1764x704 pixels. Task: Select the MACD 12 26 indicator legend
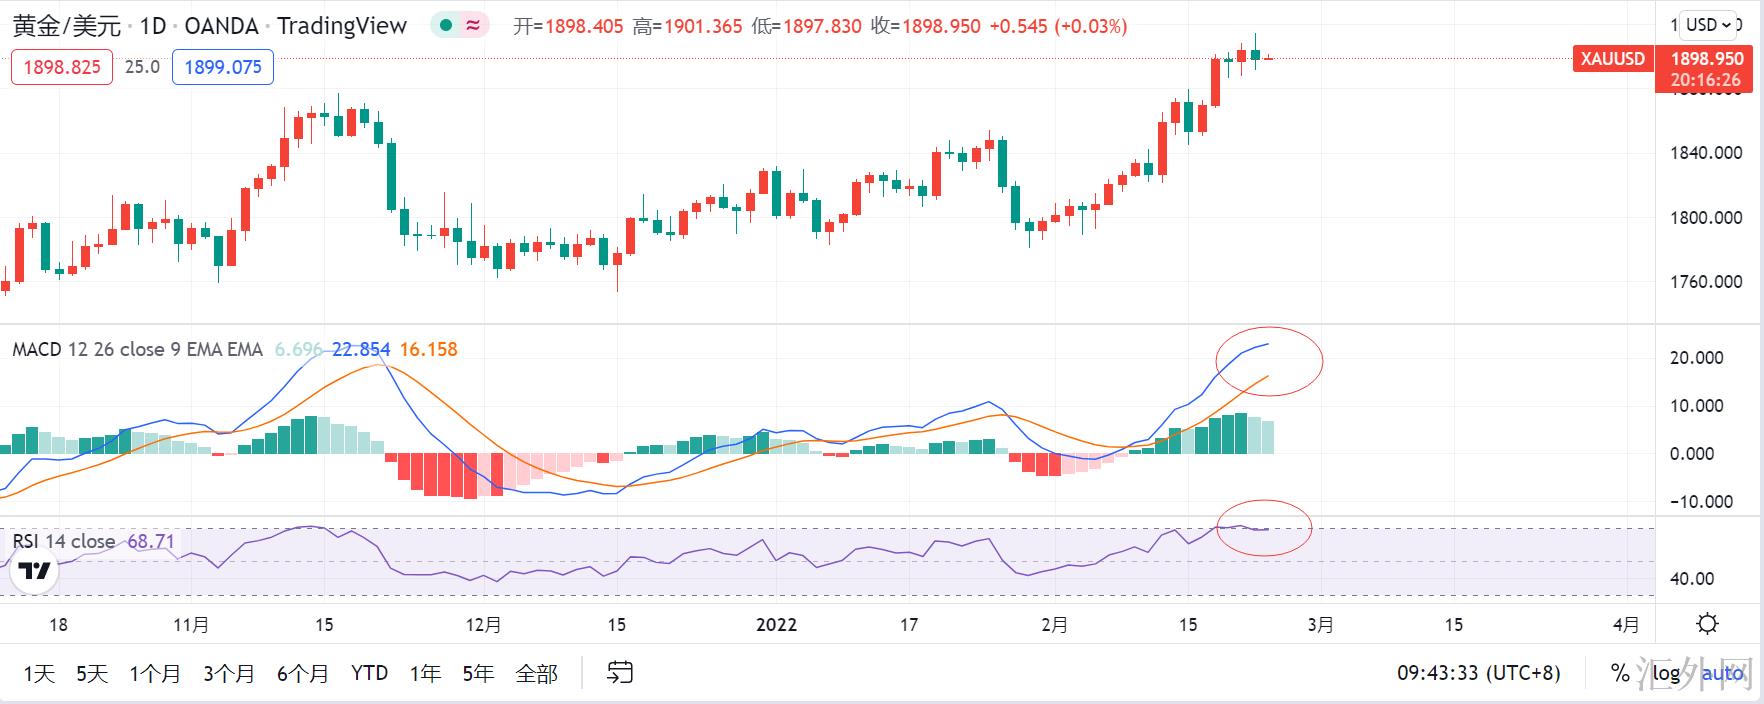pyautogui.click(x=137, y=349)
